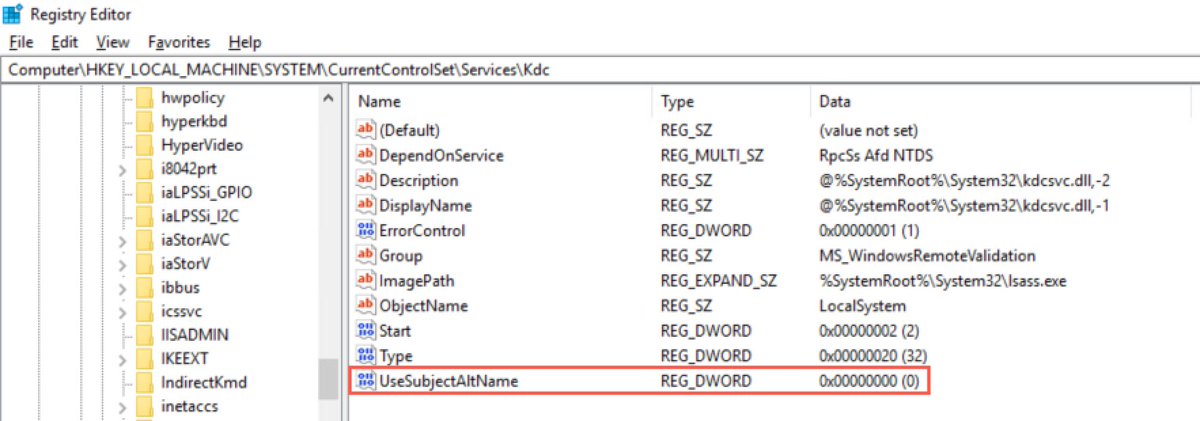Image resolution: width=1200 pixels, height=421 pixels.
Task: Click the IISADMIN key label
Action: point(194,335)
